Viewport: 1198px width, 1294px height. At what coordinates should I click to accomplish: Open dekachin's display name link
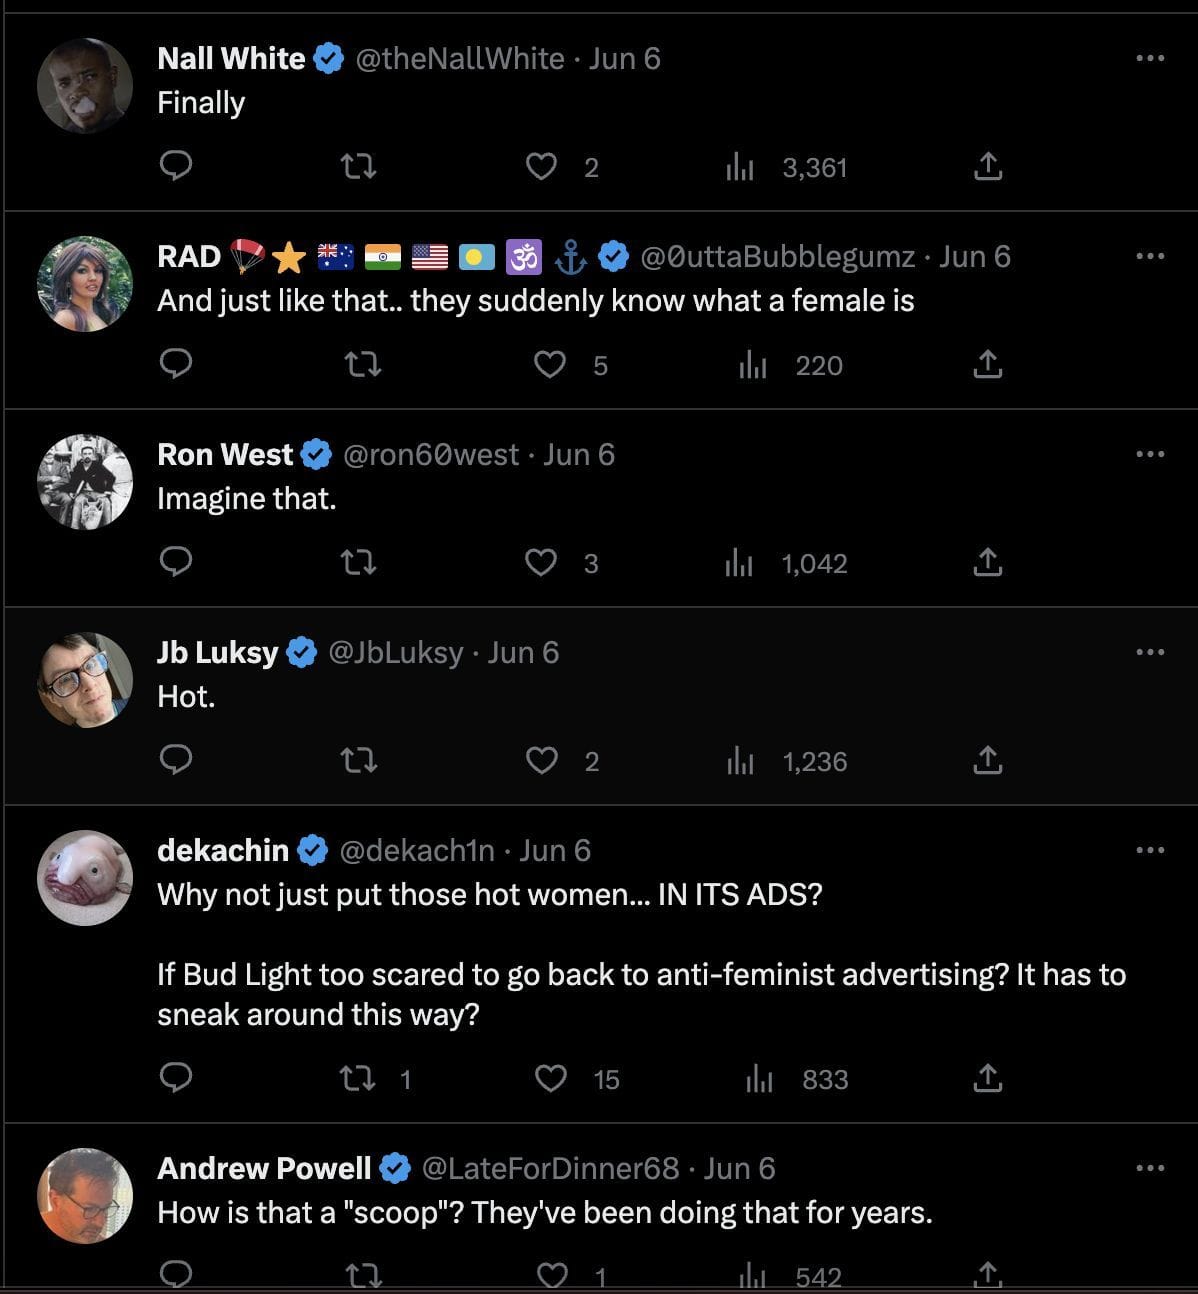click(223, 851)
